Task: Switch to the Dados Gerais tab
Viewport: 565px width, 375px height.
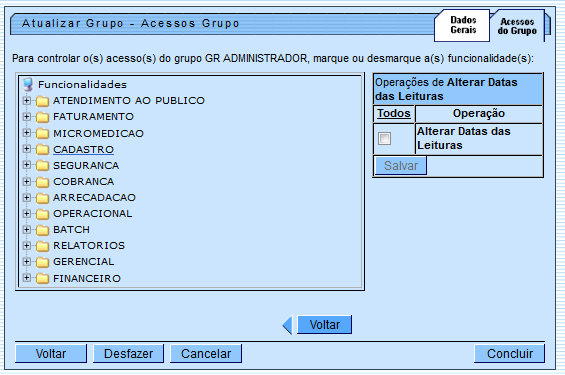Action: 463,25
